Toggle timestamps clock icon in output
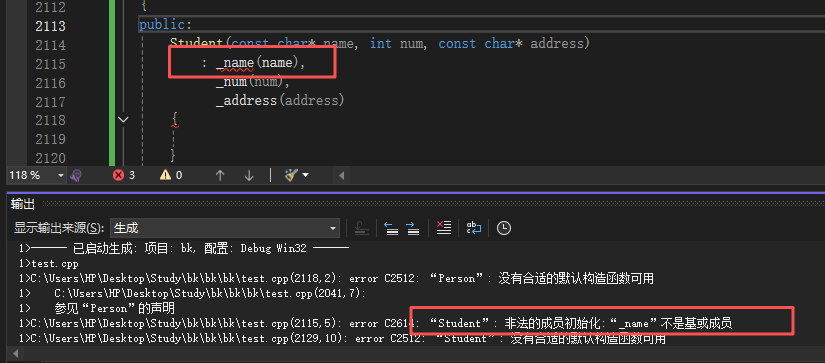The width and height of the screenshot is (825, 363). [504, 228]
